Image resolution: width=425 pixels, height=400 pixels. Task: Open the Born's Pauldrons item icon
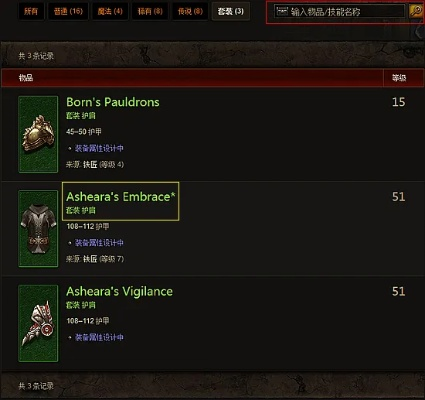click(38, 134)
